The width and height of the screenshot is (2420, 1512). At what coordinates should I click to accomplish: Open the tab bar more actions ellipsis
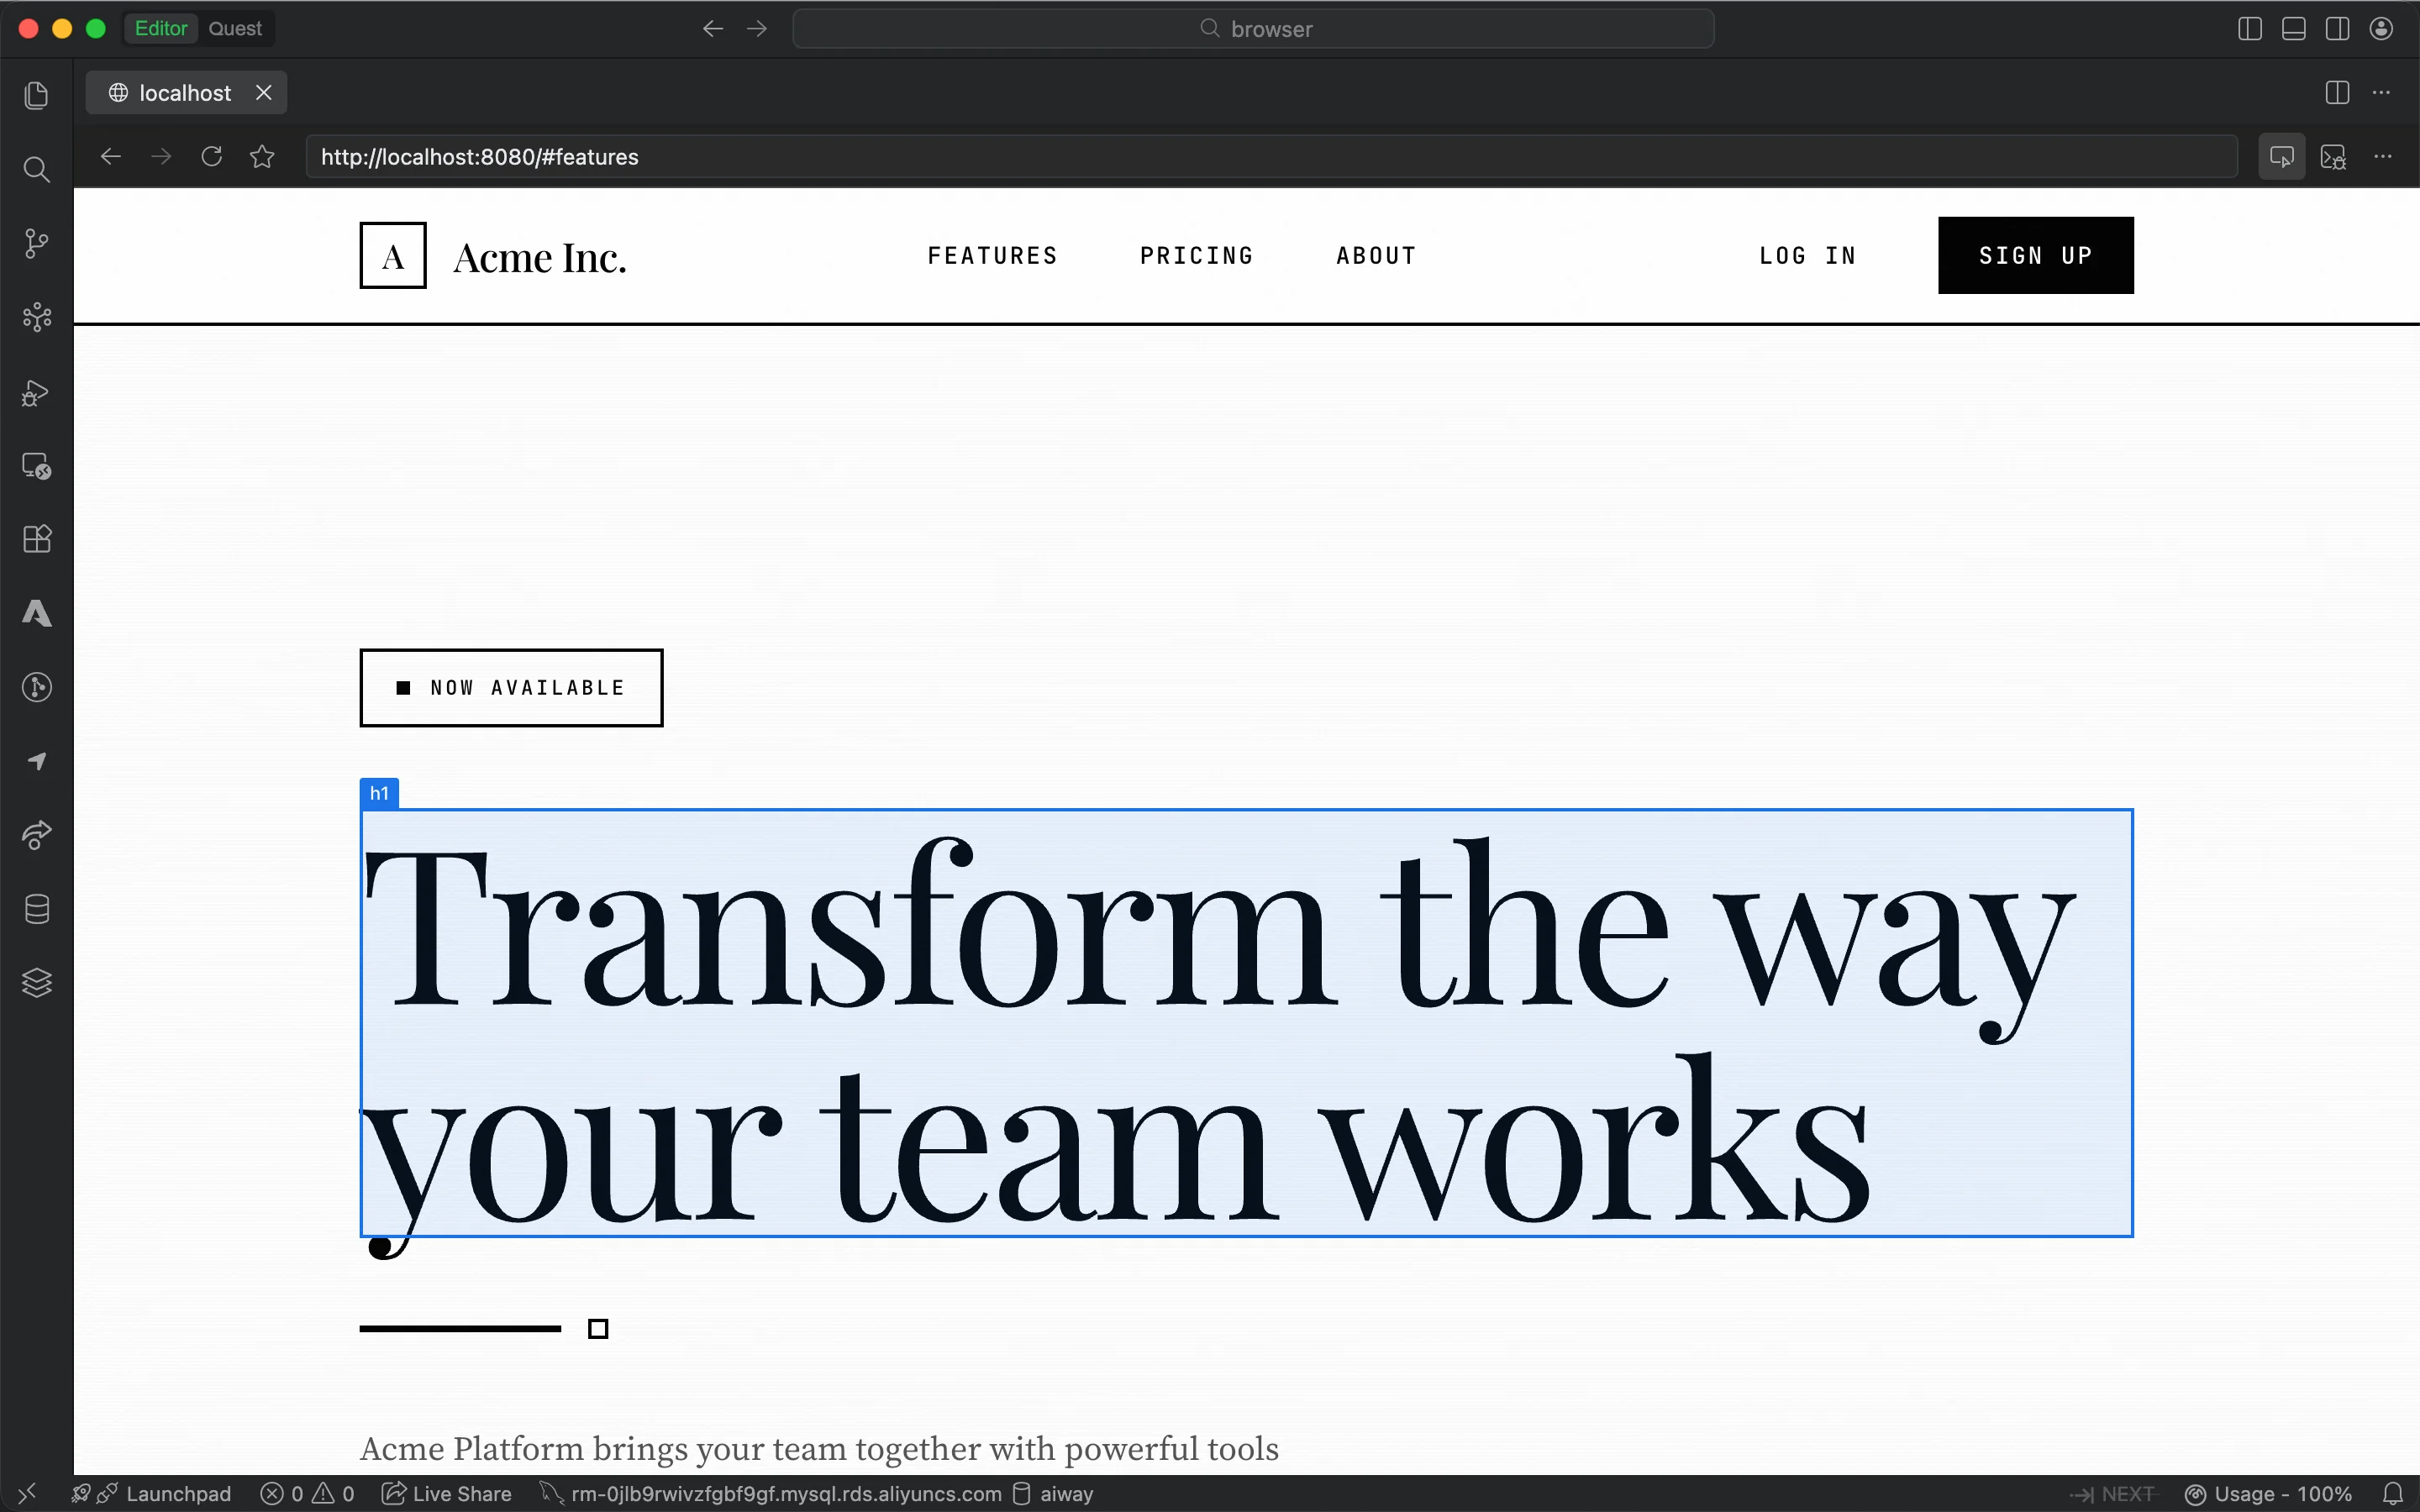tap(2381, 93)
